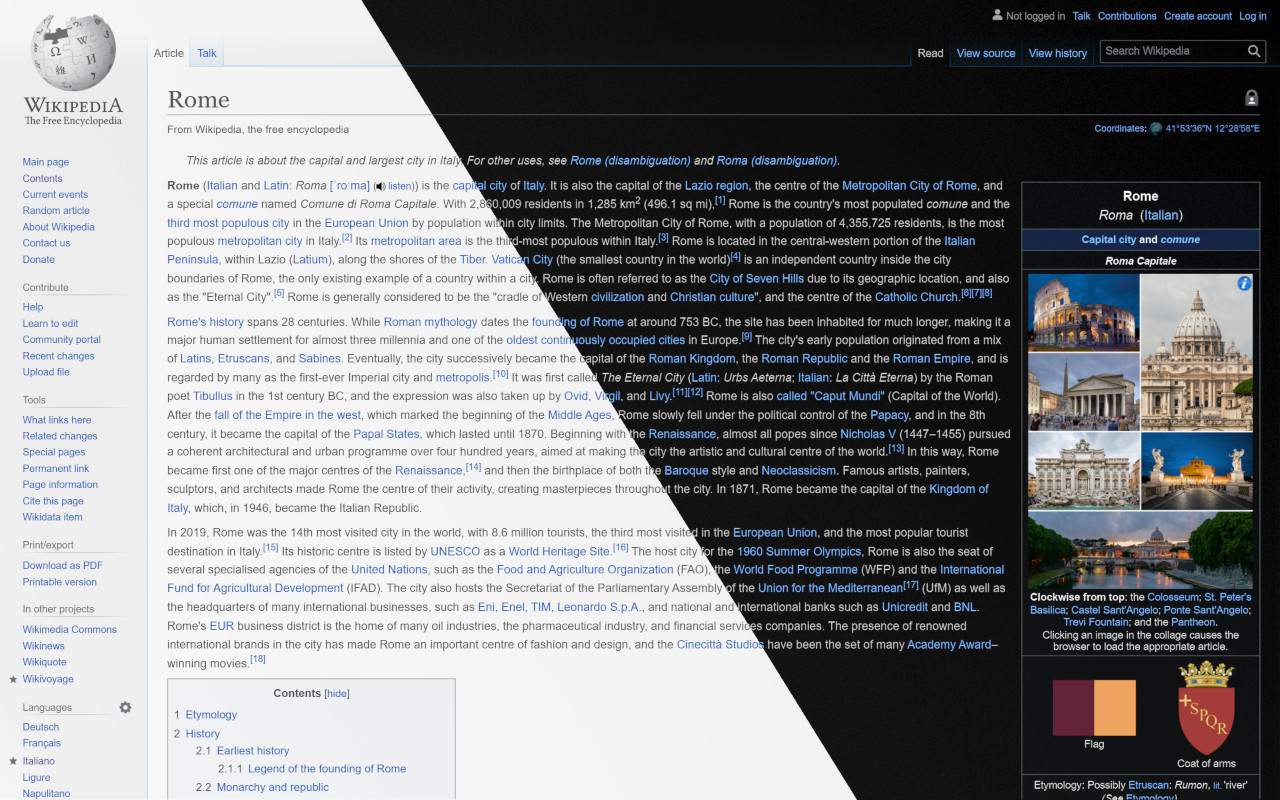Screen dimensions: 1280x800
Task: Open About Wikipedia link
Action: [x=59, y=227]
